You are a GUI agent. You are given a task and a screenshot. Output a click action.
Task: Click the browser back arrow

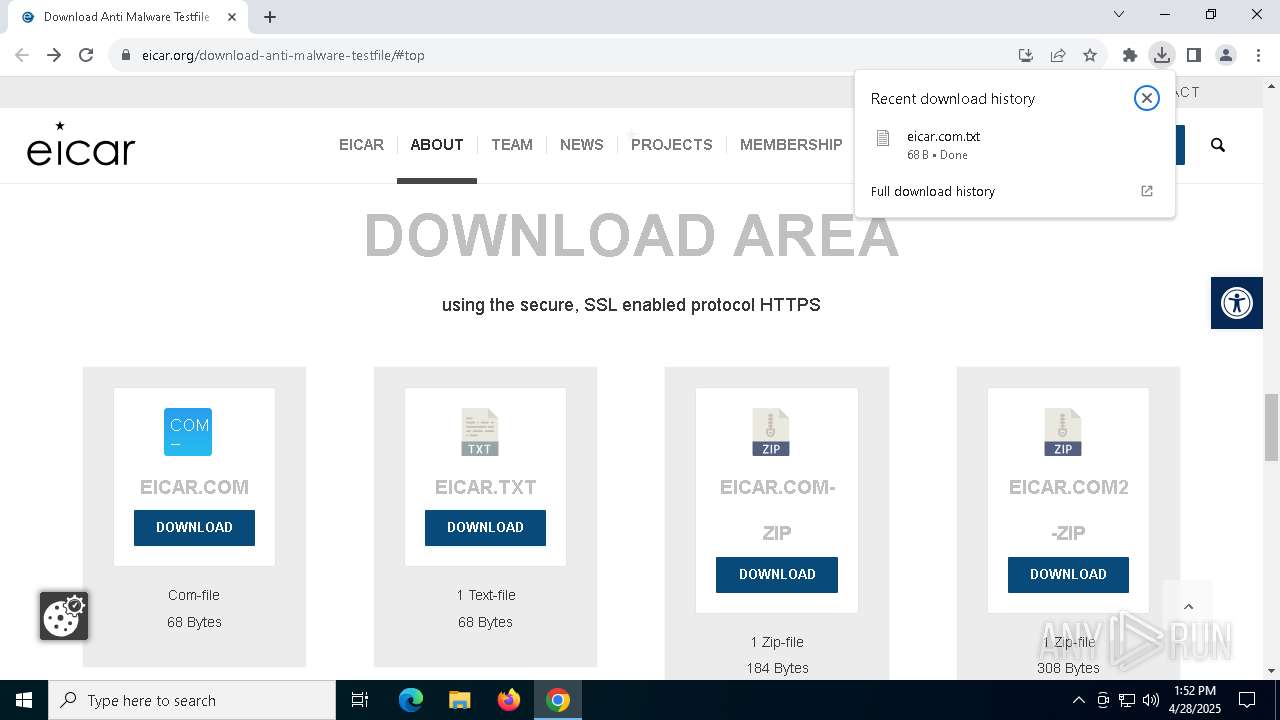point(22,55)
